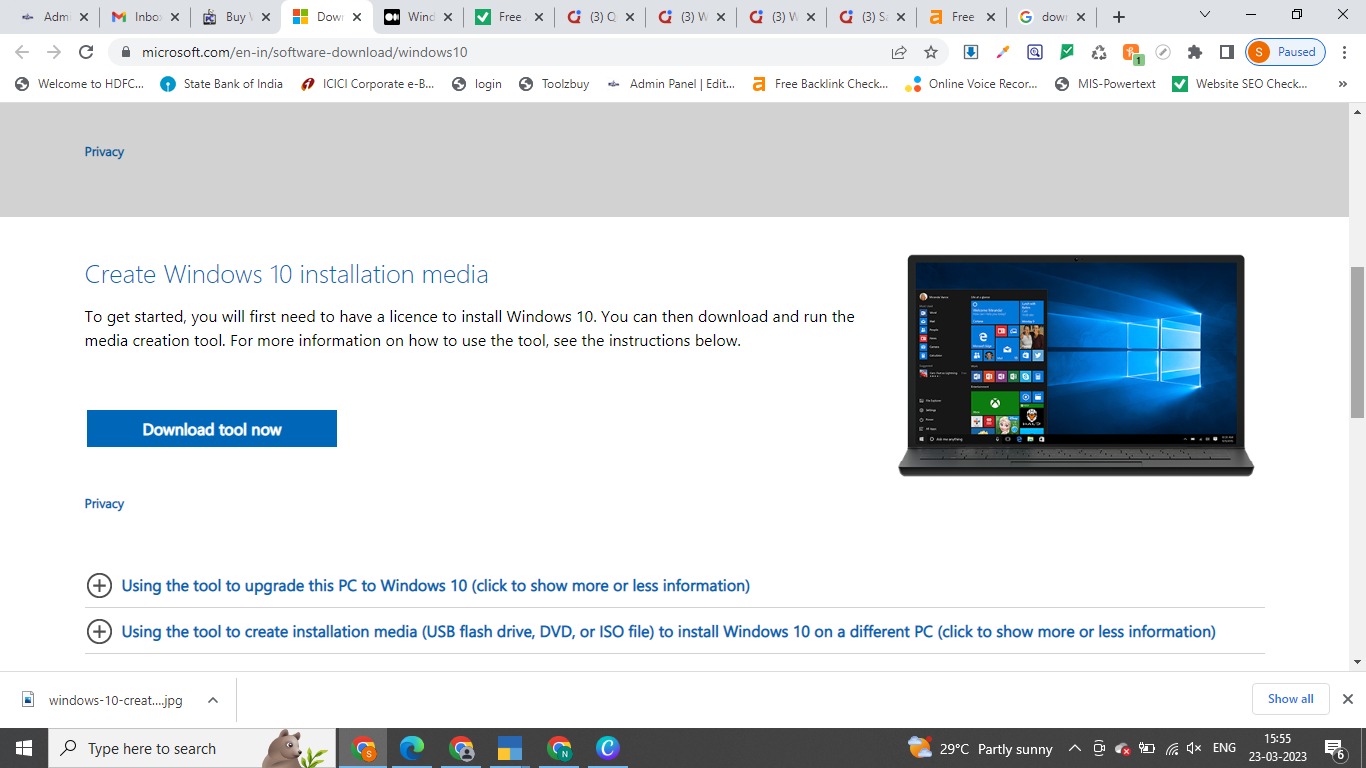Open the ICICI Corporate e-B bookmark
The width and height of the screenshot is (1366, 768).
tap(368, 84)
